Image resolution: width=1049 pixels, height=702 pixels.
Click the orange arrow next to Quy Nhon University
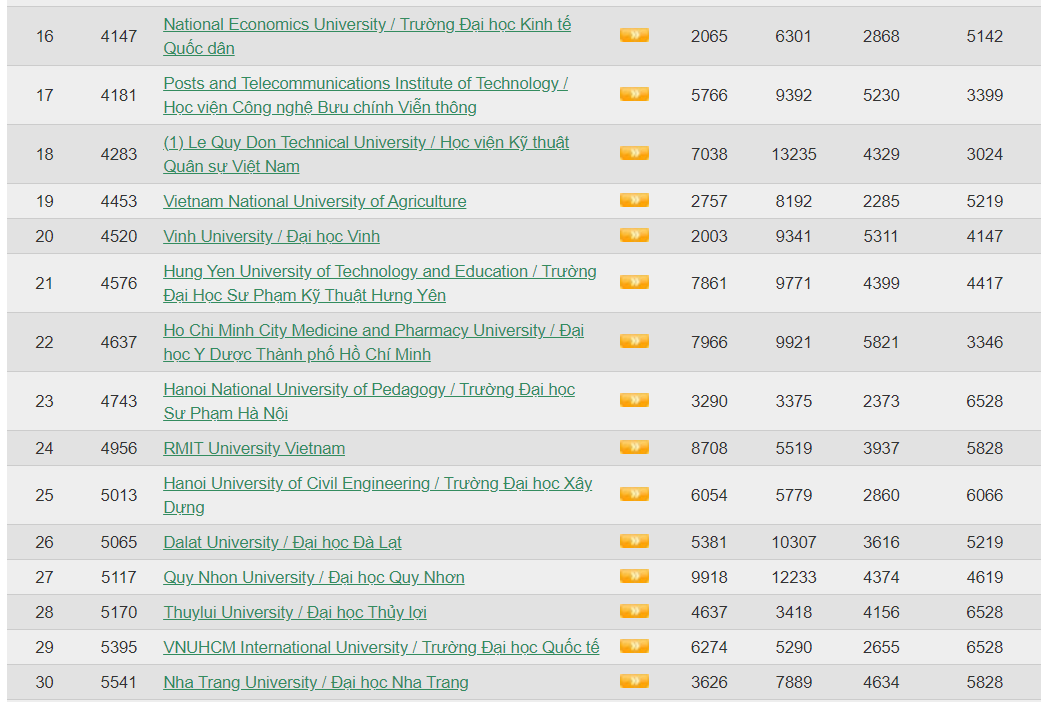tap(634, 576)
